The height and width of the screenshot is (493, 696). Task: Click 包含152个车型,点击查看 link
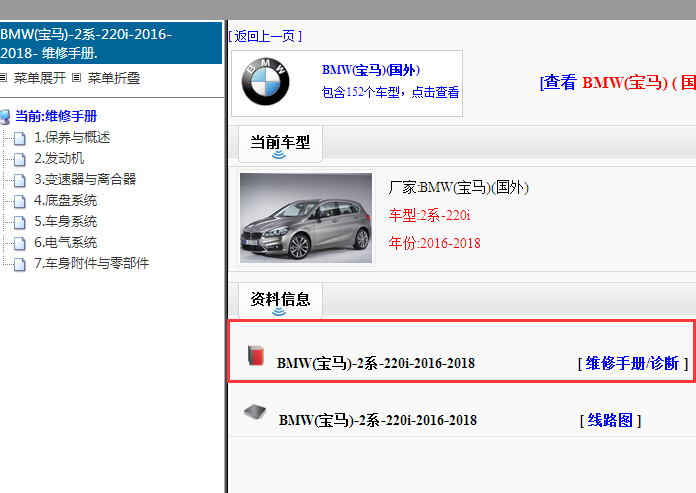tap(390, 92)
